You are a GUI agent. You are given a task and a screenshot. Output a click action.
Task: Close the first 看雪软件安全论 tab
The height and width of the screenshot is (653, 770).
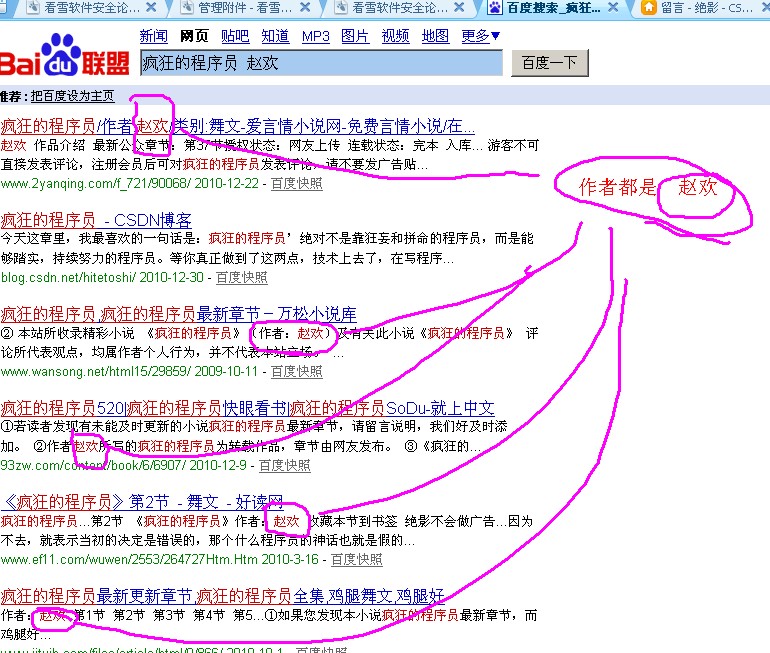151,7
